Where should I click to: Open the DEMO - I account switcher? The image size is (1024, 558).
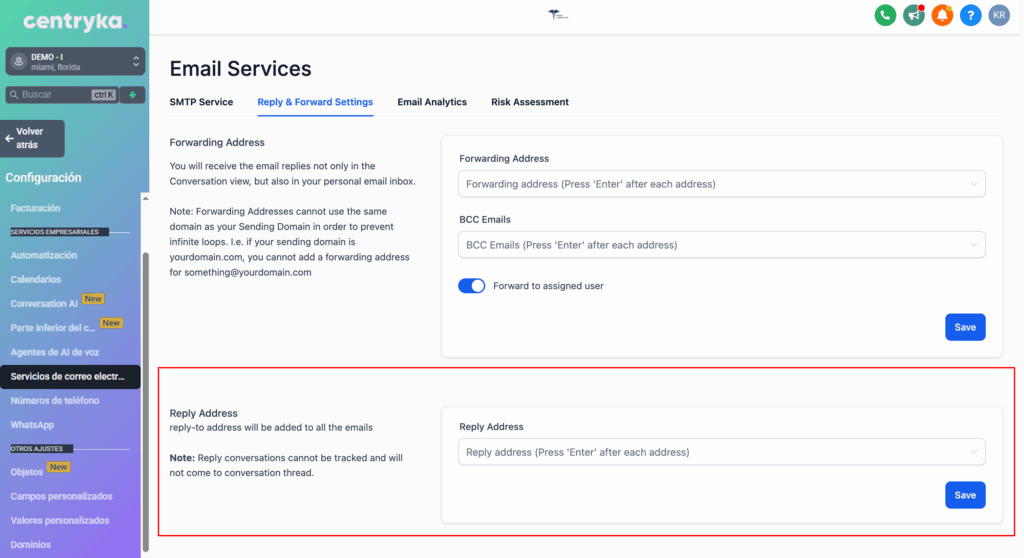pos(75,61)
